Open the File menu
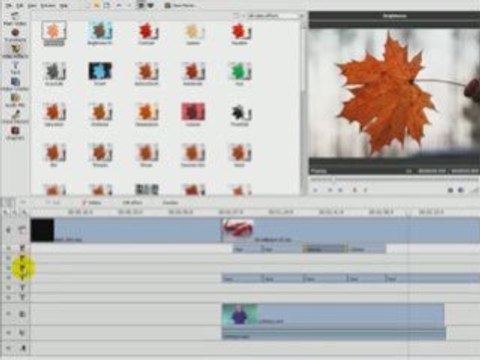Viewport: 480px width, 360px height. pyautogui.click(x=9, y=6)
